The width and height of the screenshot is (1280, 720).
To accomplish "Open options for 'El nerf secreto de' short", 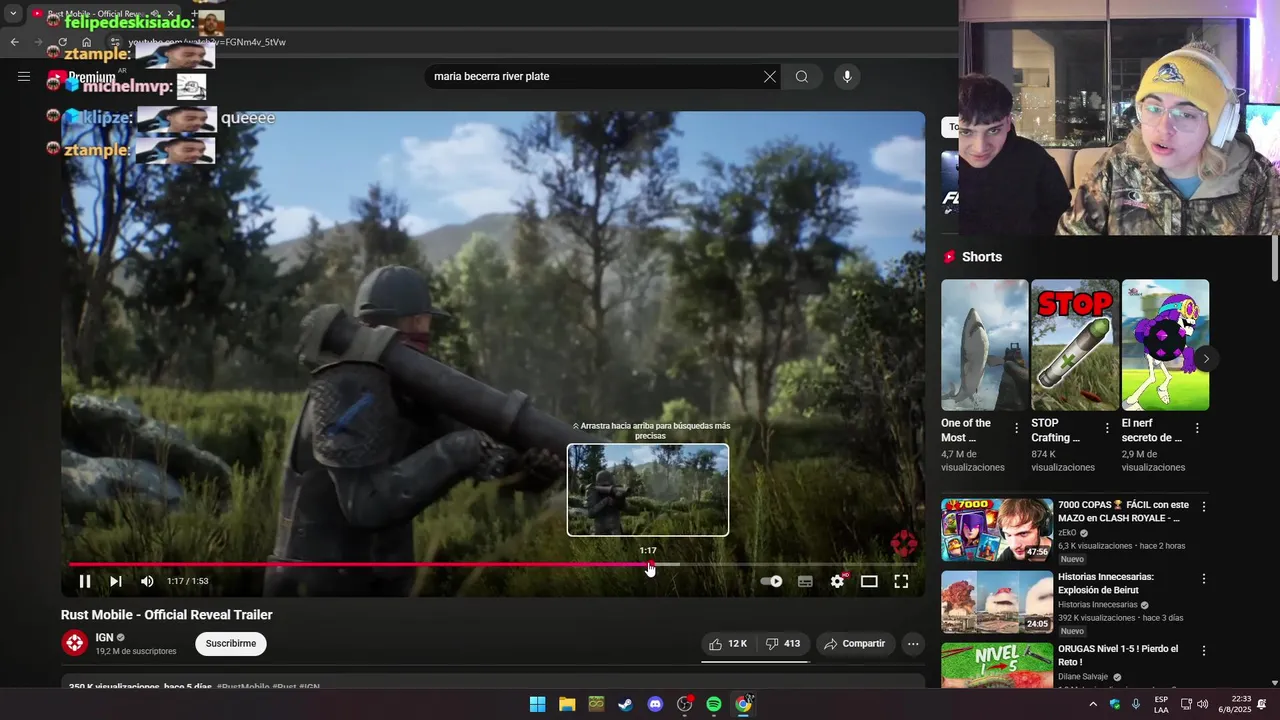I will (x=1197, y=428).
